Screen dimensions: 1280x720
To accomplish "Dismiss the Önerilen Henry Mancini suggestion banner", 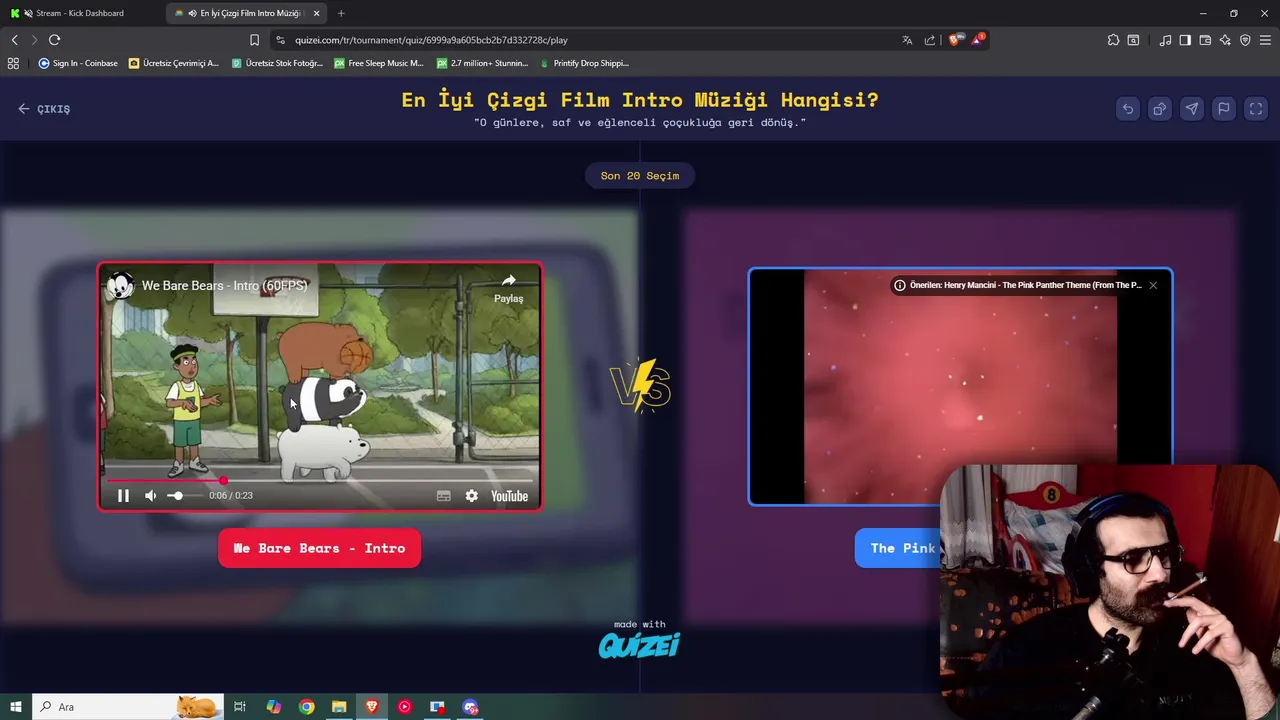I will (1153, 285).
